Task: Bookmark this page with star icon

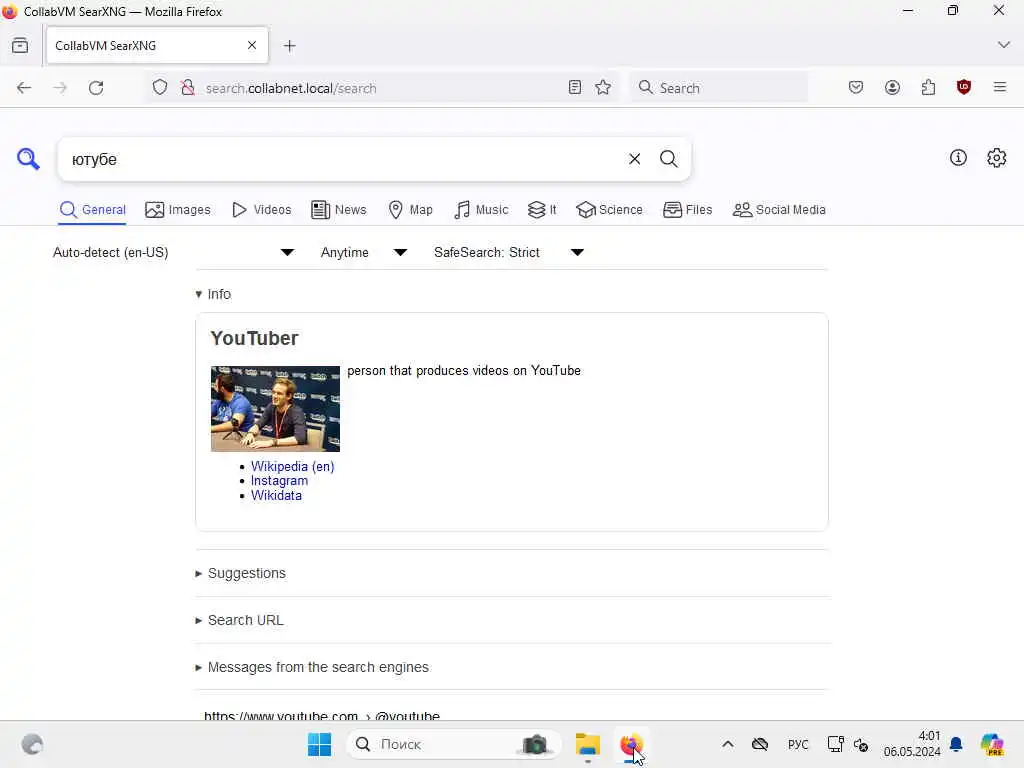Action: (603, 88)
